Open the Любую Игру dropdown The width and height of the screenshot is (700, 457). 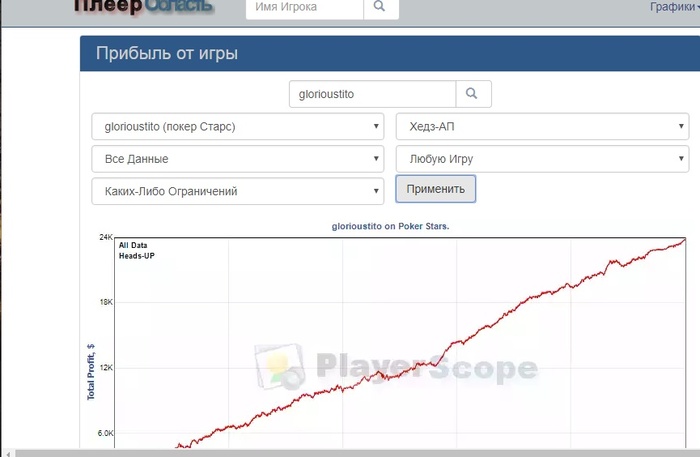click(542, 159)
